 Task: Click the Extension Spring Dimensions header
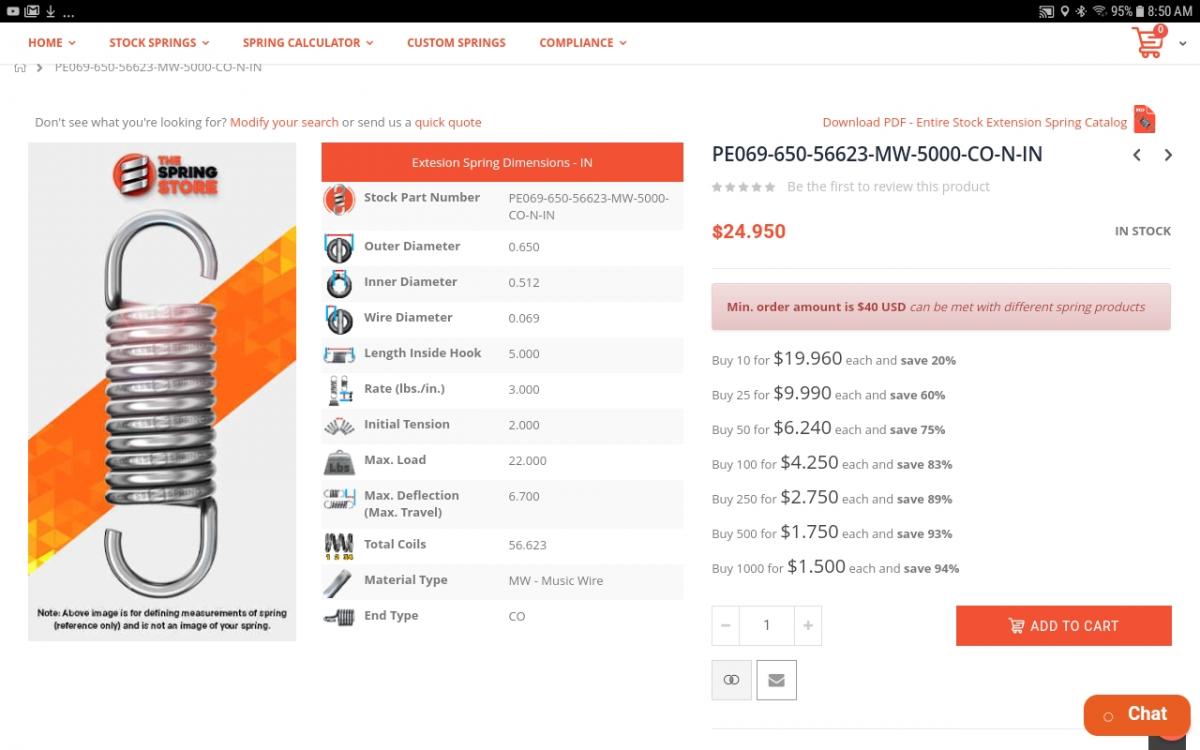pos(502,162)
